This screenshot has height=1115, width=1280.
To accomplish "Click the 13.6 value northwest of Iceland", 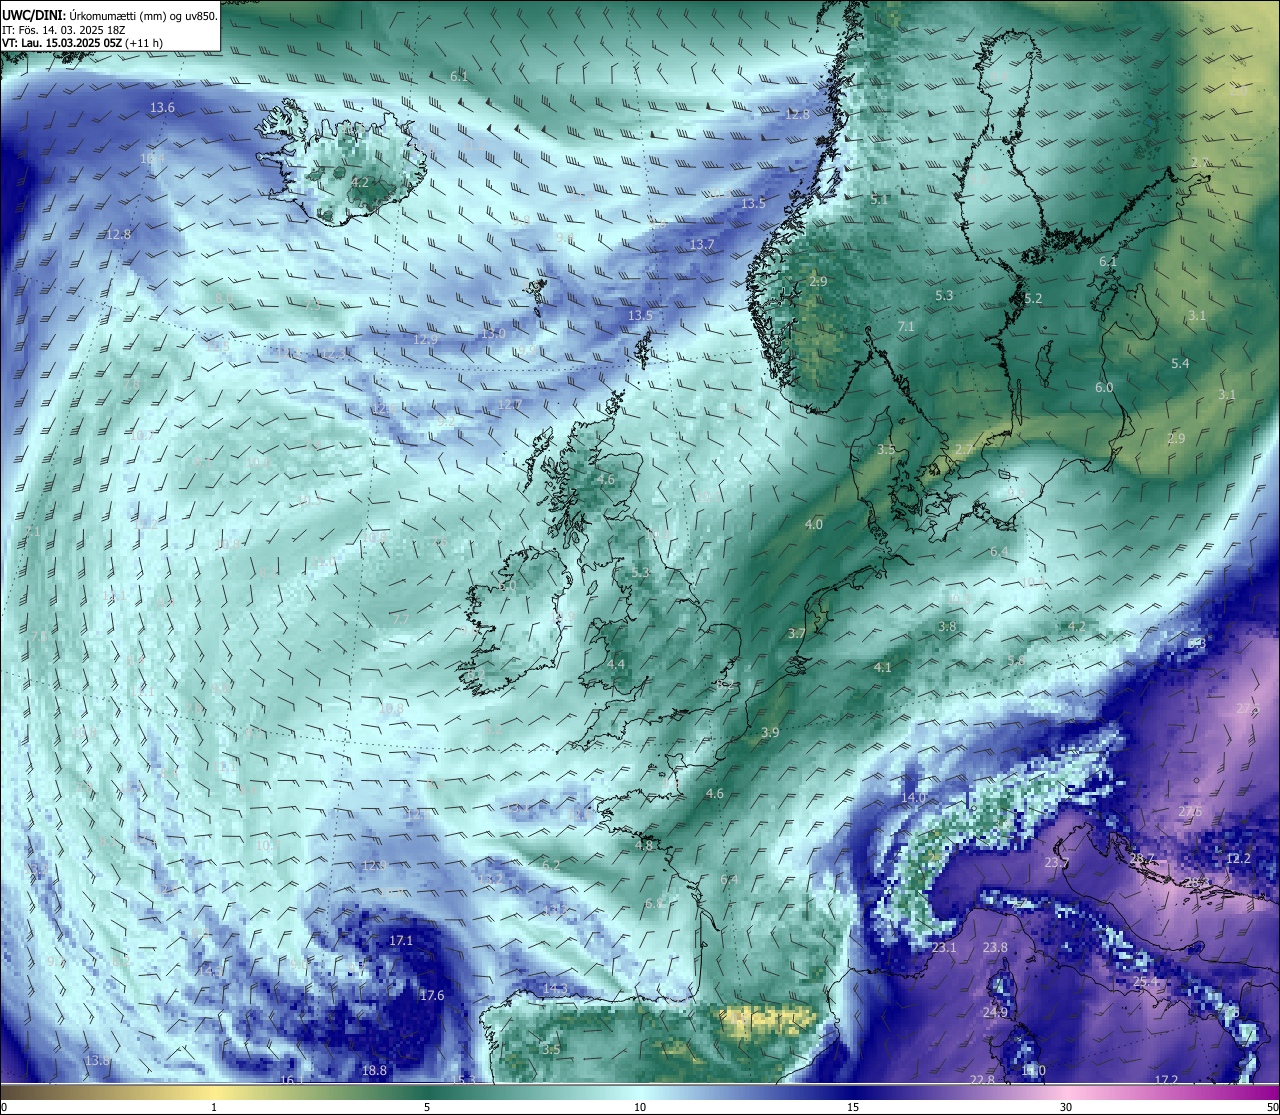I will pos(162,107).
